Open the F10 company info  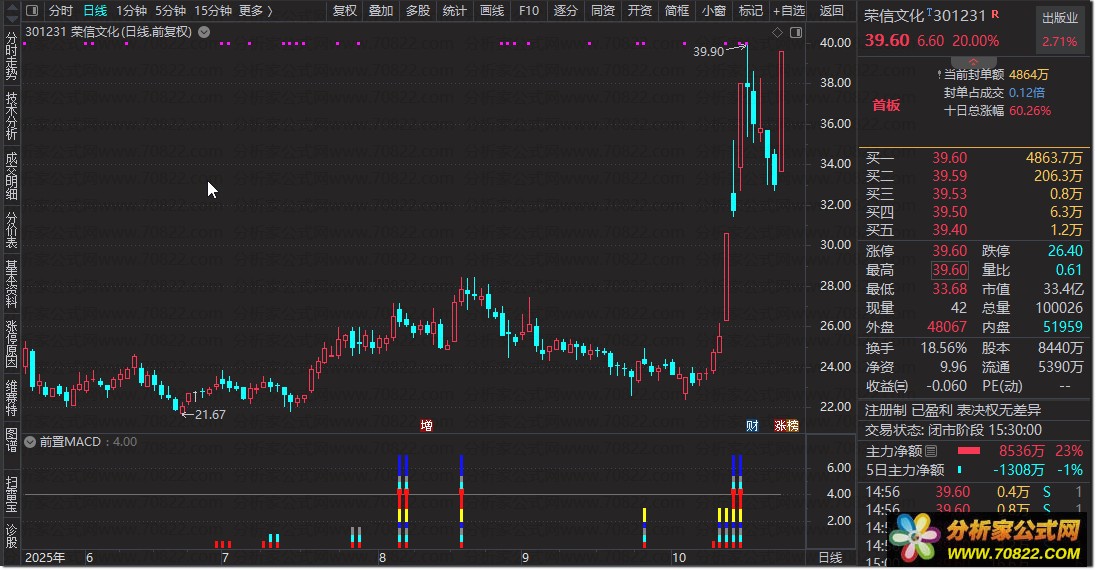click(x=529, y=10)
